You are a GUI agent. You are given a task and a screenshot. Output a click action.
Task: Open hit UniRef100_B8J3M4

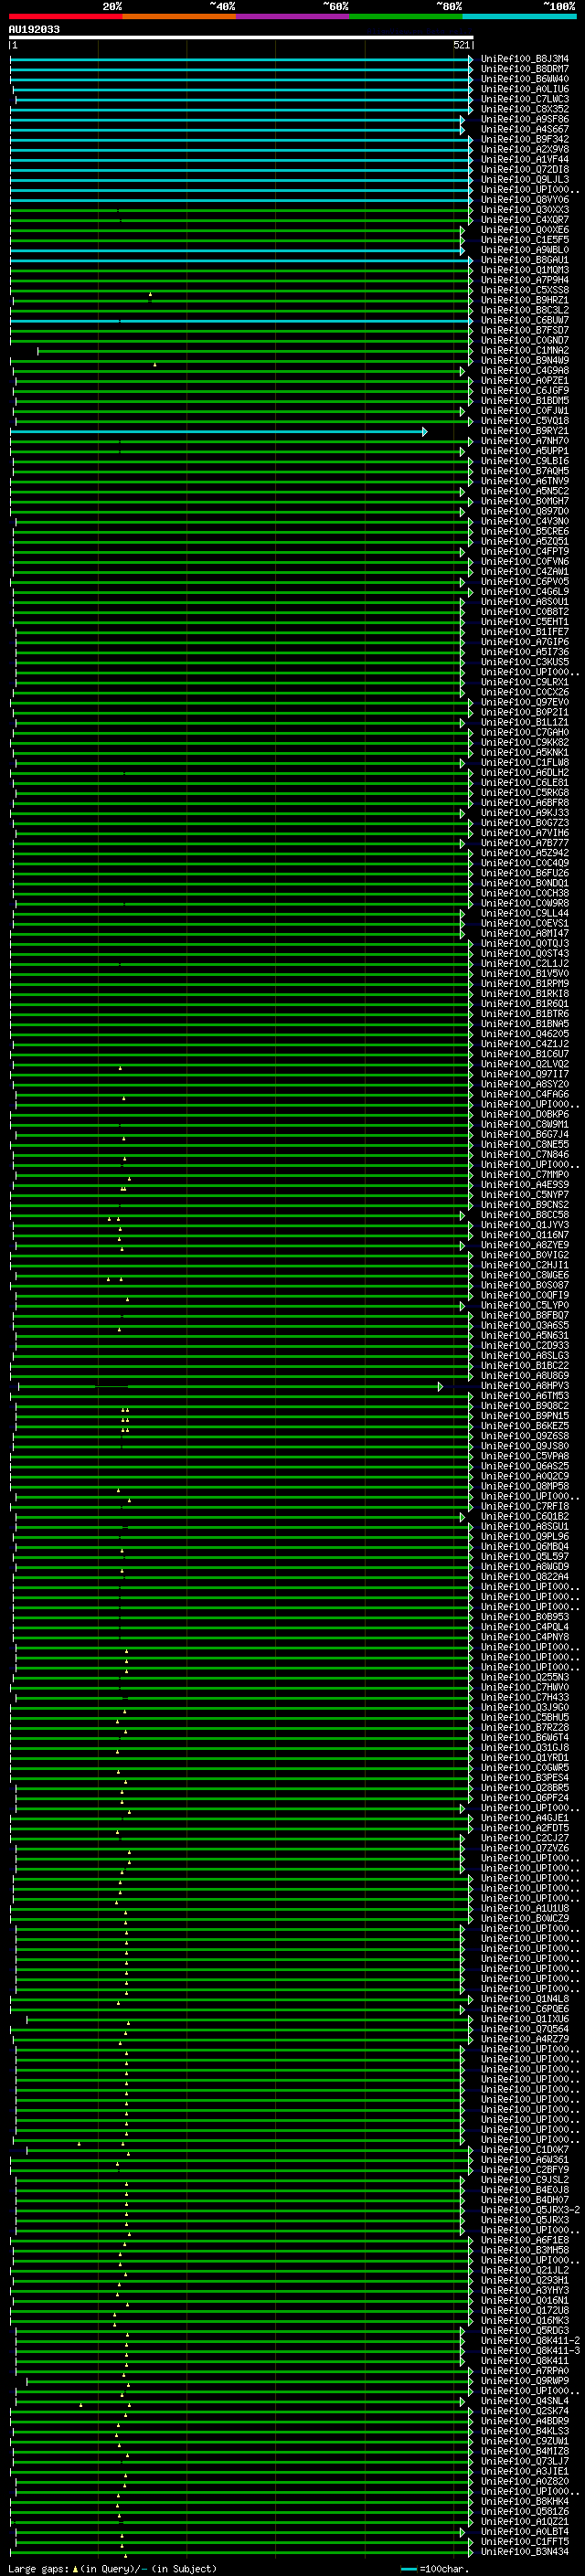click(525, 59)
